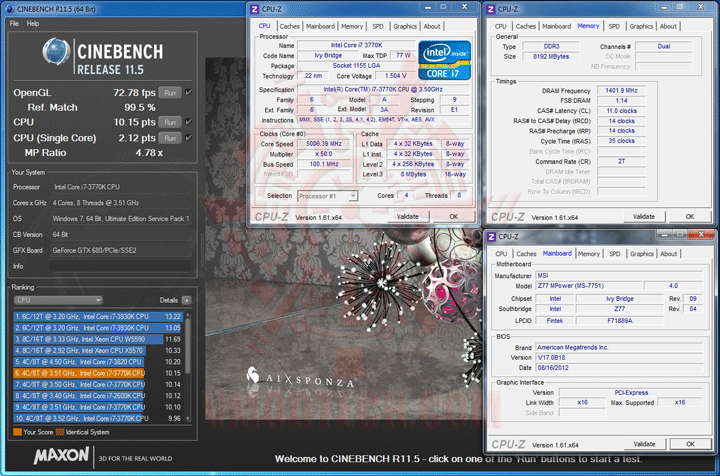This screenshot has width=720, height=476.
Task: Click the Intel Core i7 3770K name field
Action: 356,45
